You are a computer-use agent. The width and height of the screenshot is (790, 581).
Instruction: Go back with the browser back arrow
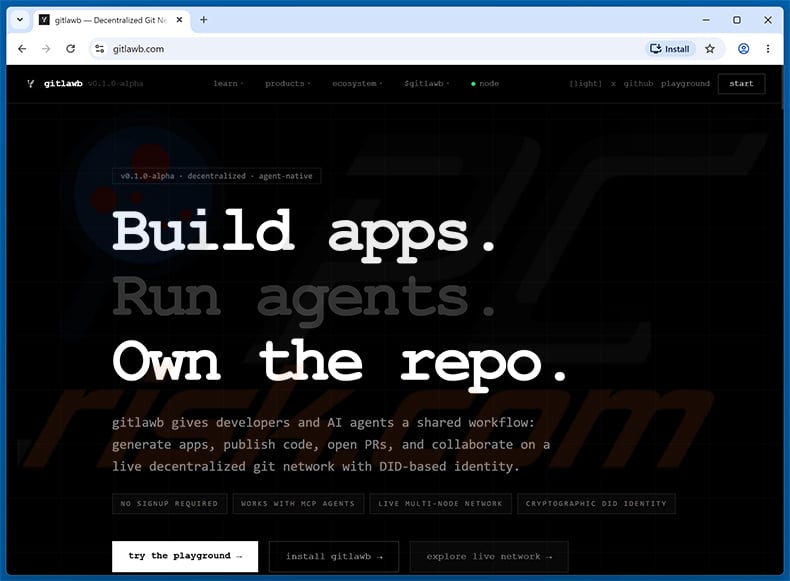tap(22, 49)
